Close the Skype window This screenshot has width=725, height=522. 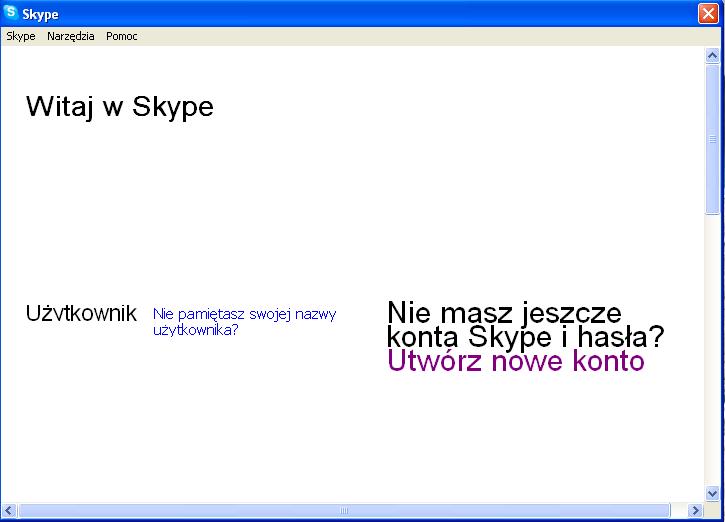pyautogui.click(x=708, y=13)
